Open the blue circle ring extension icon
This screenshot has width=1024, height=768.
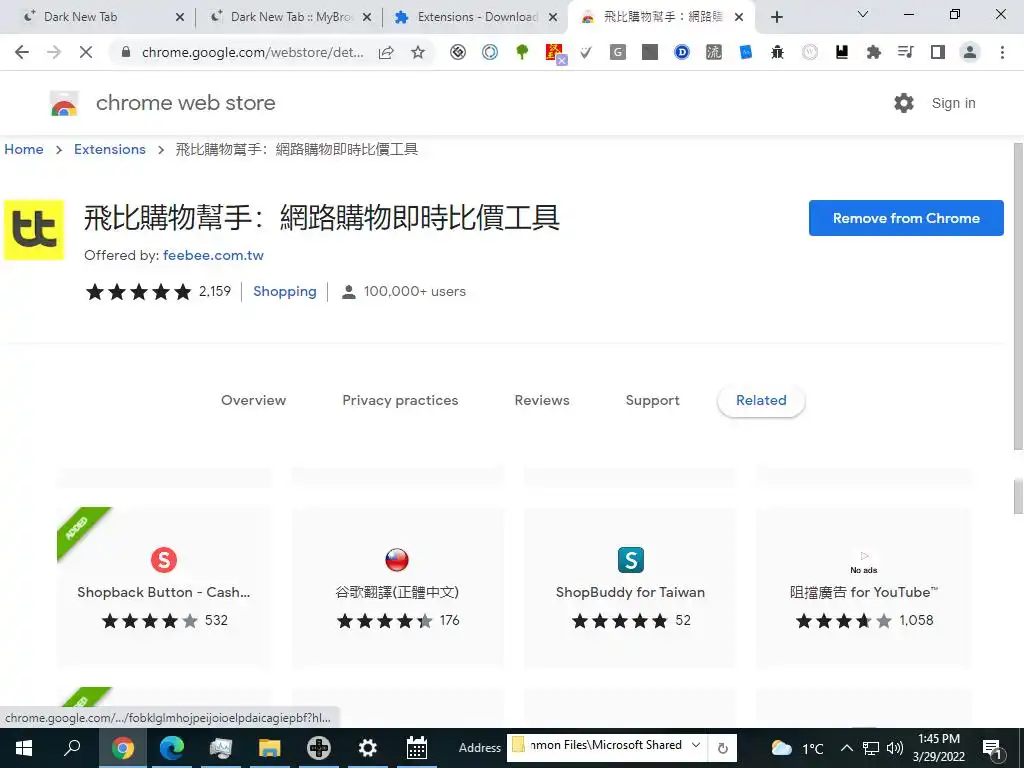coord(490,52)
